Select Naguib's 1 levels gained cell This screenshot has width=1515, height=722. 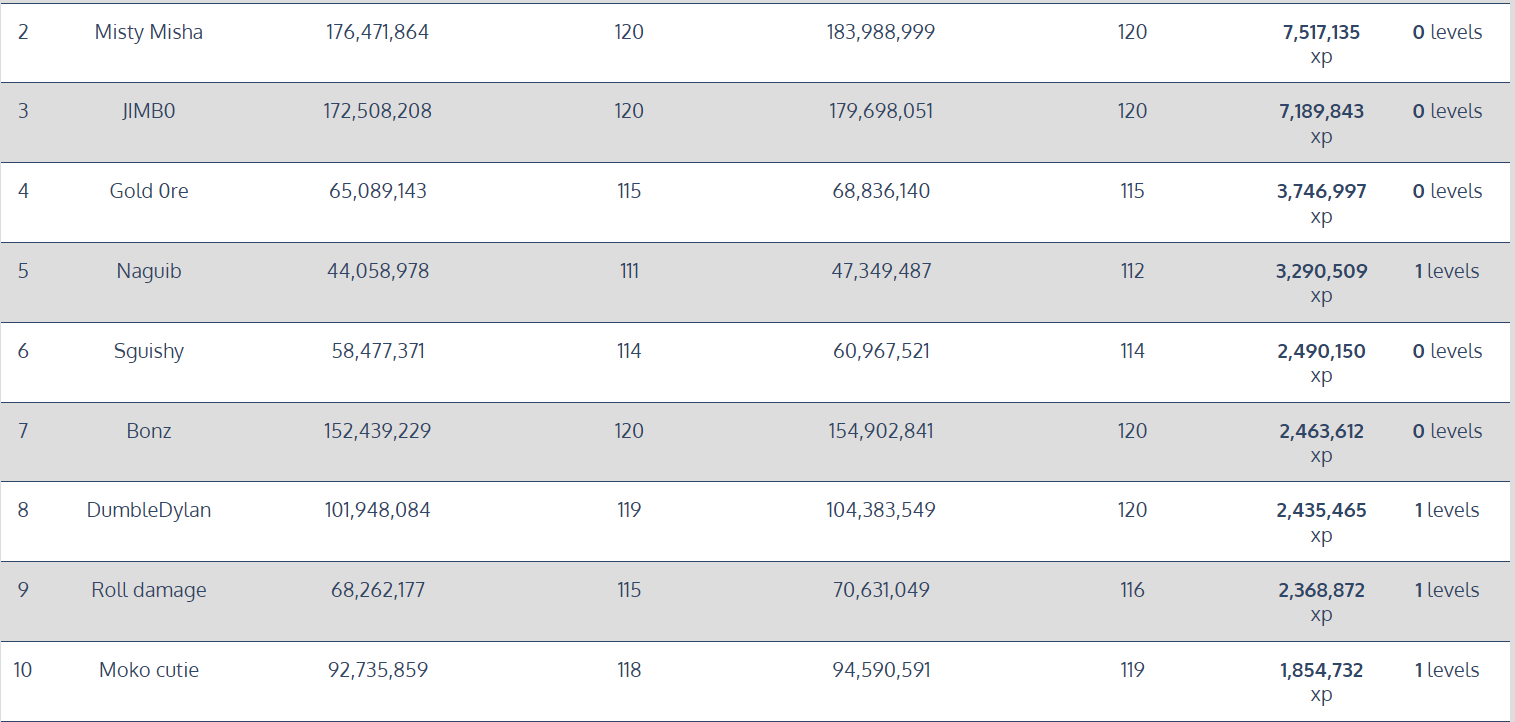(x=1447, y=271)
